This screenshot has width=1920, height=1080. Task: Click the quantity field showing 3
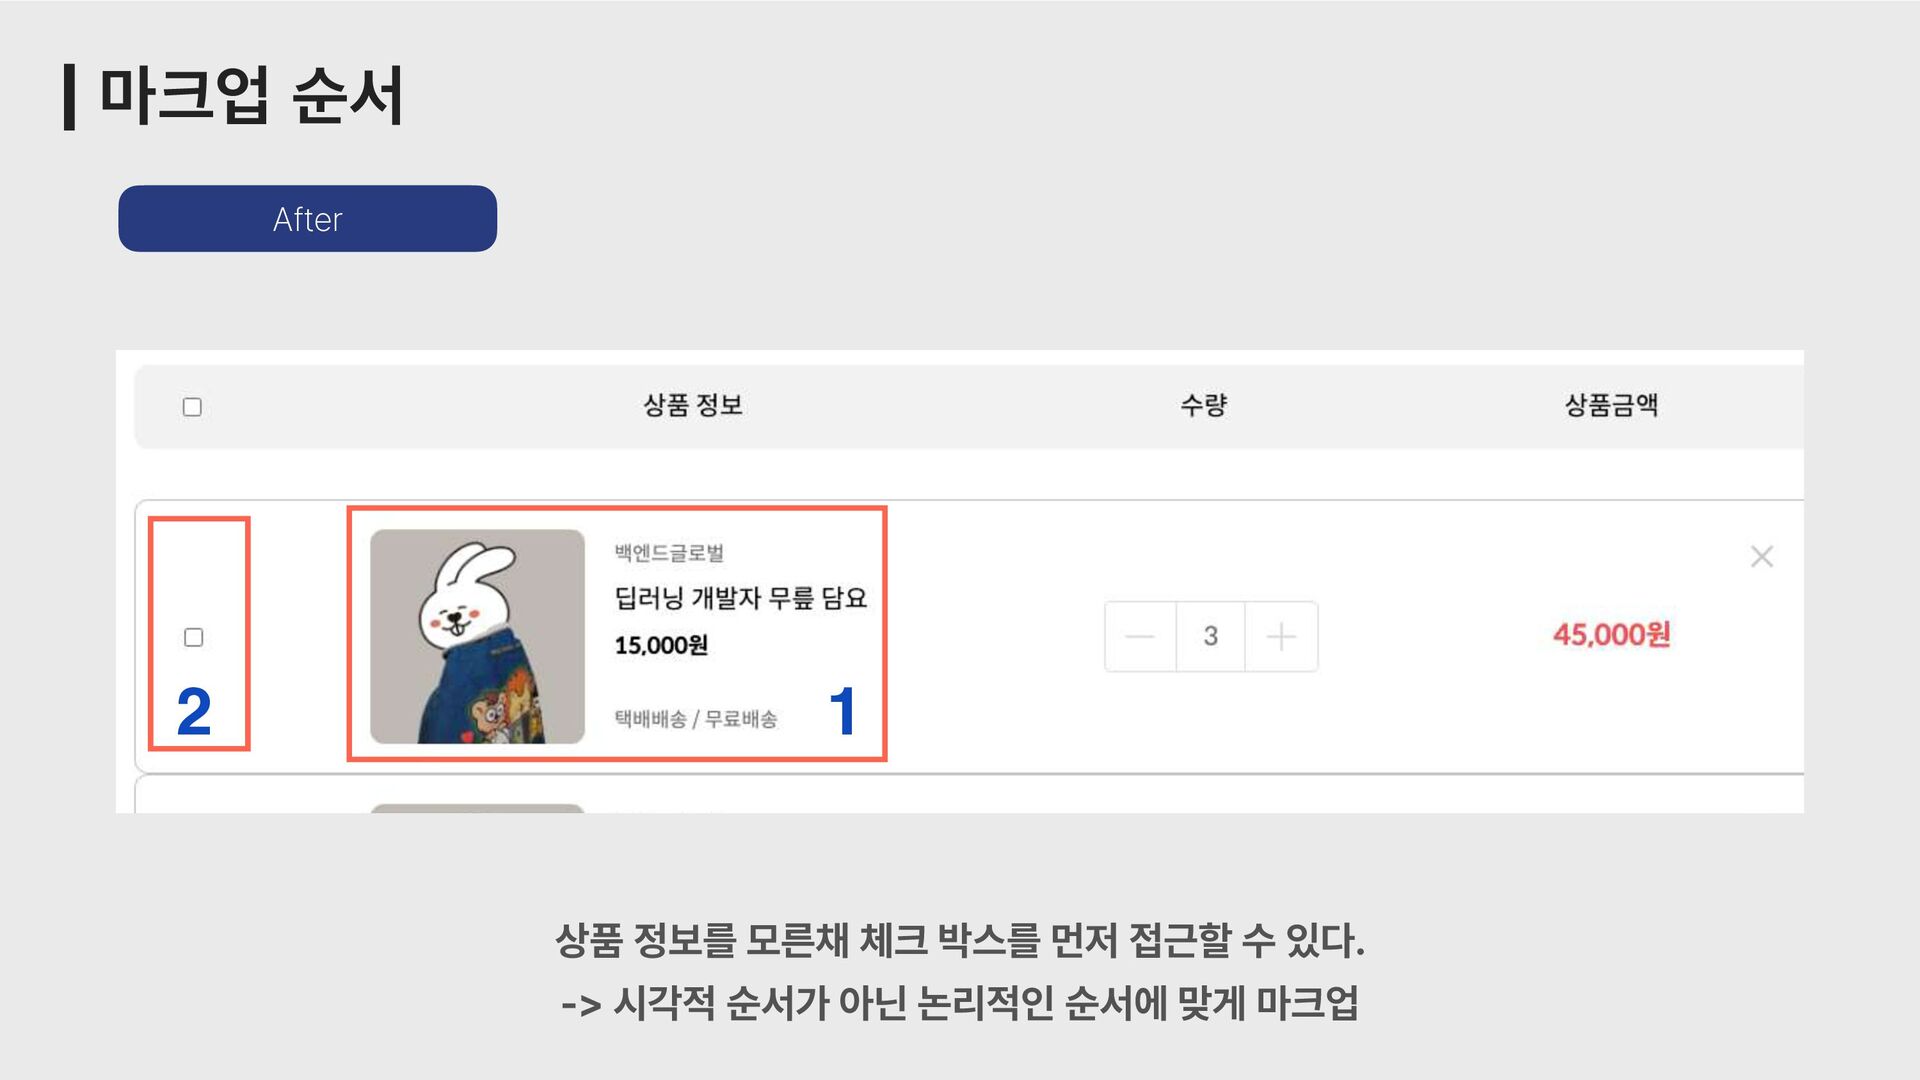[x=1211, y=637]
